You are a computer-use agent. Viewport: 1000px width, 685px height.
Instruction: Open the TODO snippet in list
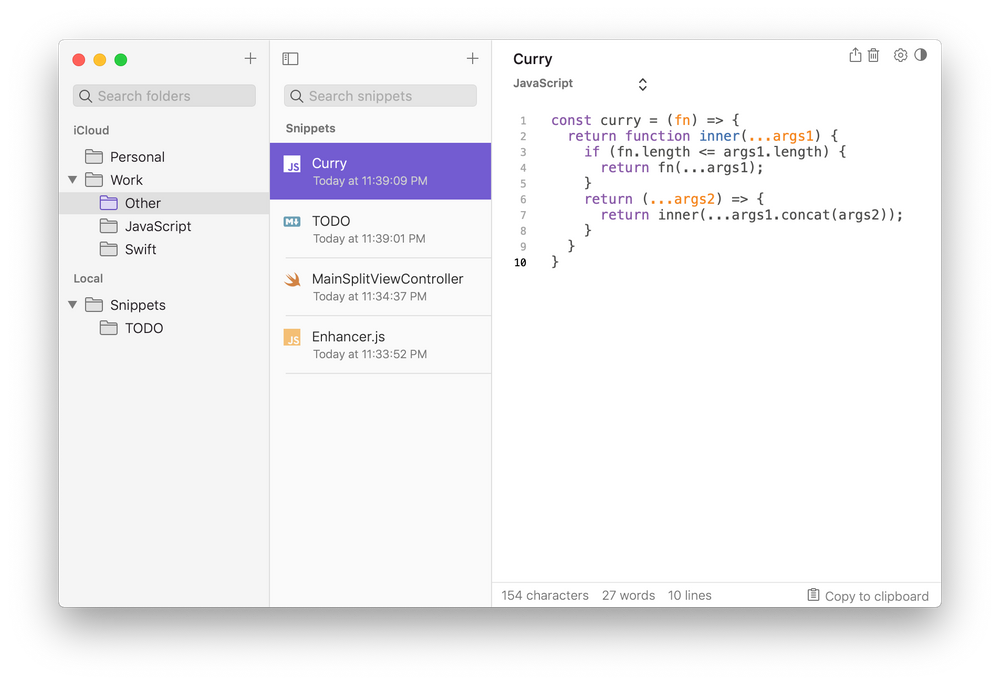(x=381, y=229)
